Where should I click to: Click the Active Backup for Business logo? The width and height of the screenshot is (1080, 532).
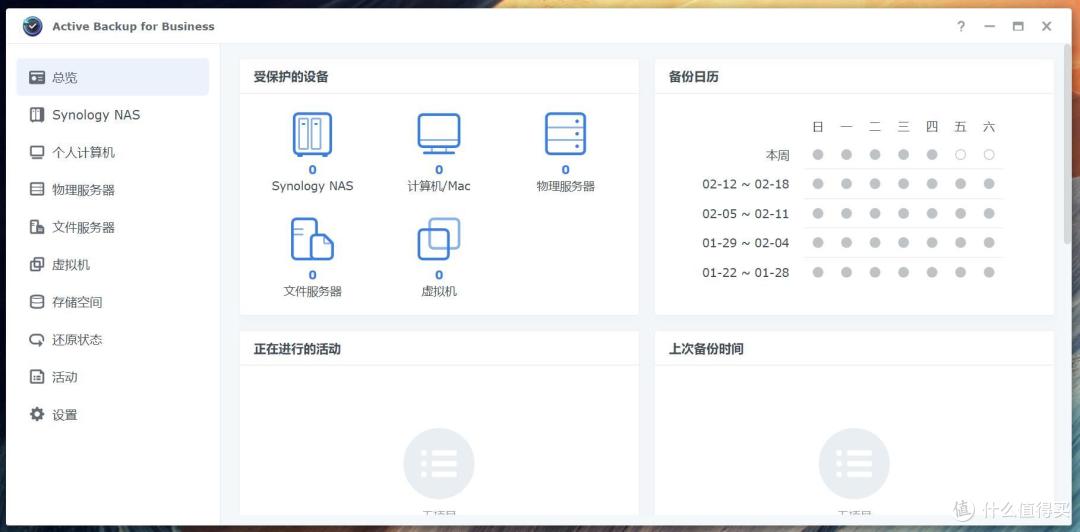(x=32, y=26)
